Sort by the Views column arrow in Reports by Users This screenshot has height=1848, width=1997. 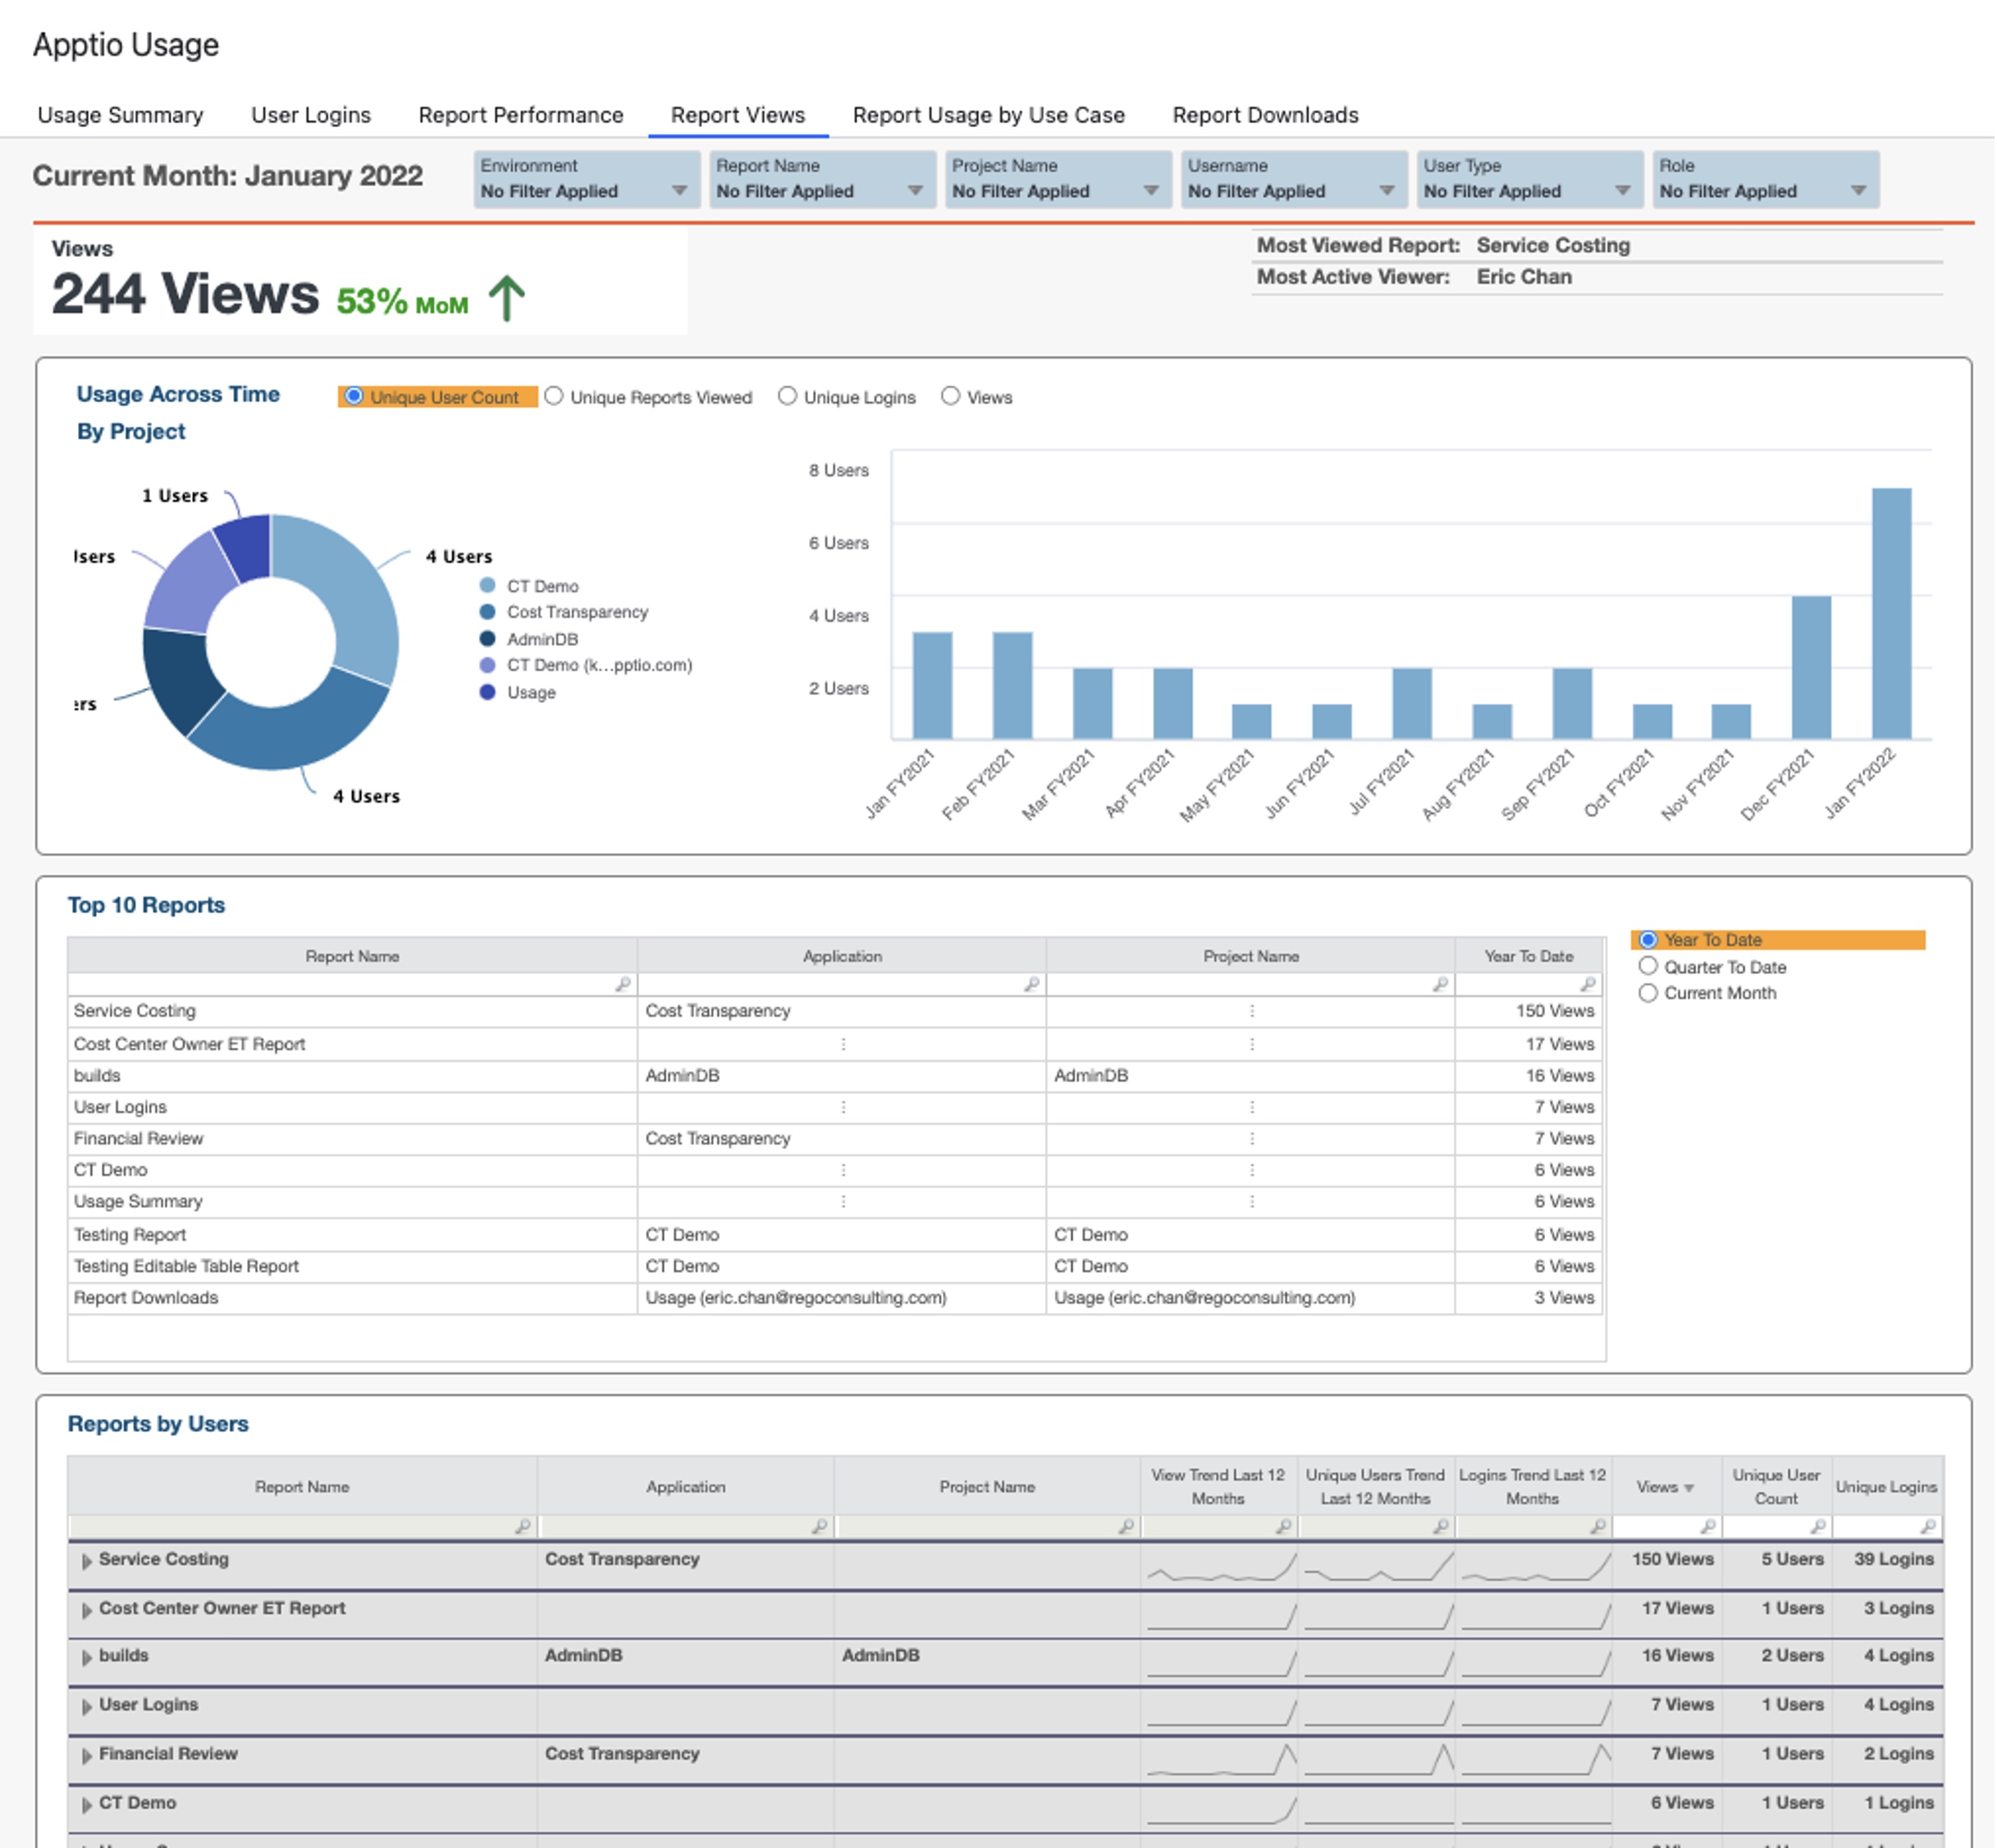pyautogui.click(x=1689, y=1488)
